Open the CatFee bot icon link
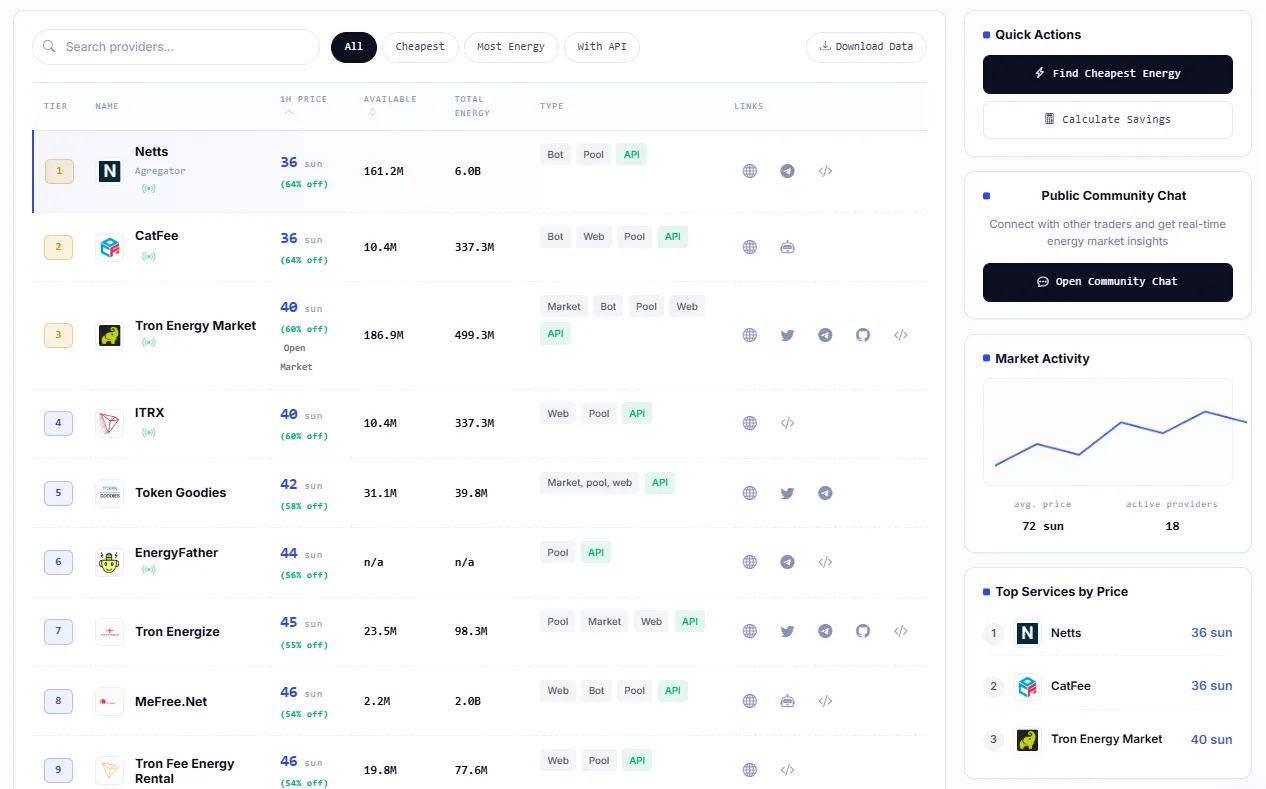Image resolution: width=1266 pixels, height=789 pixels. (x=788, y=247)
